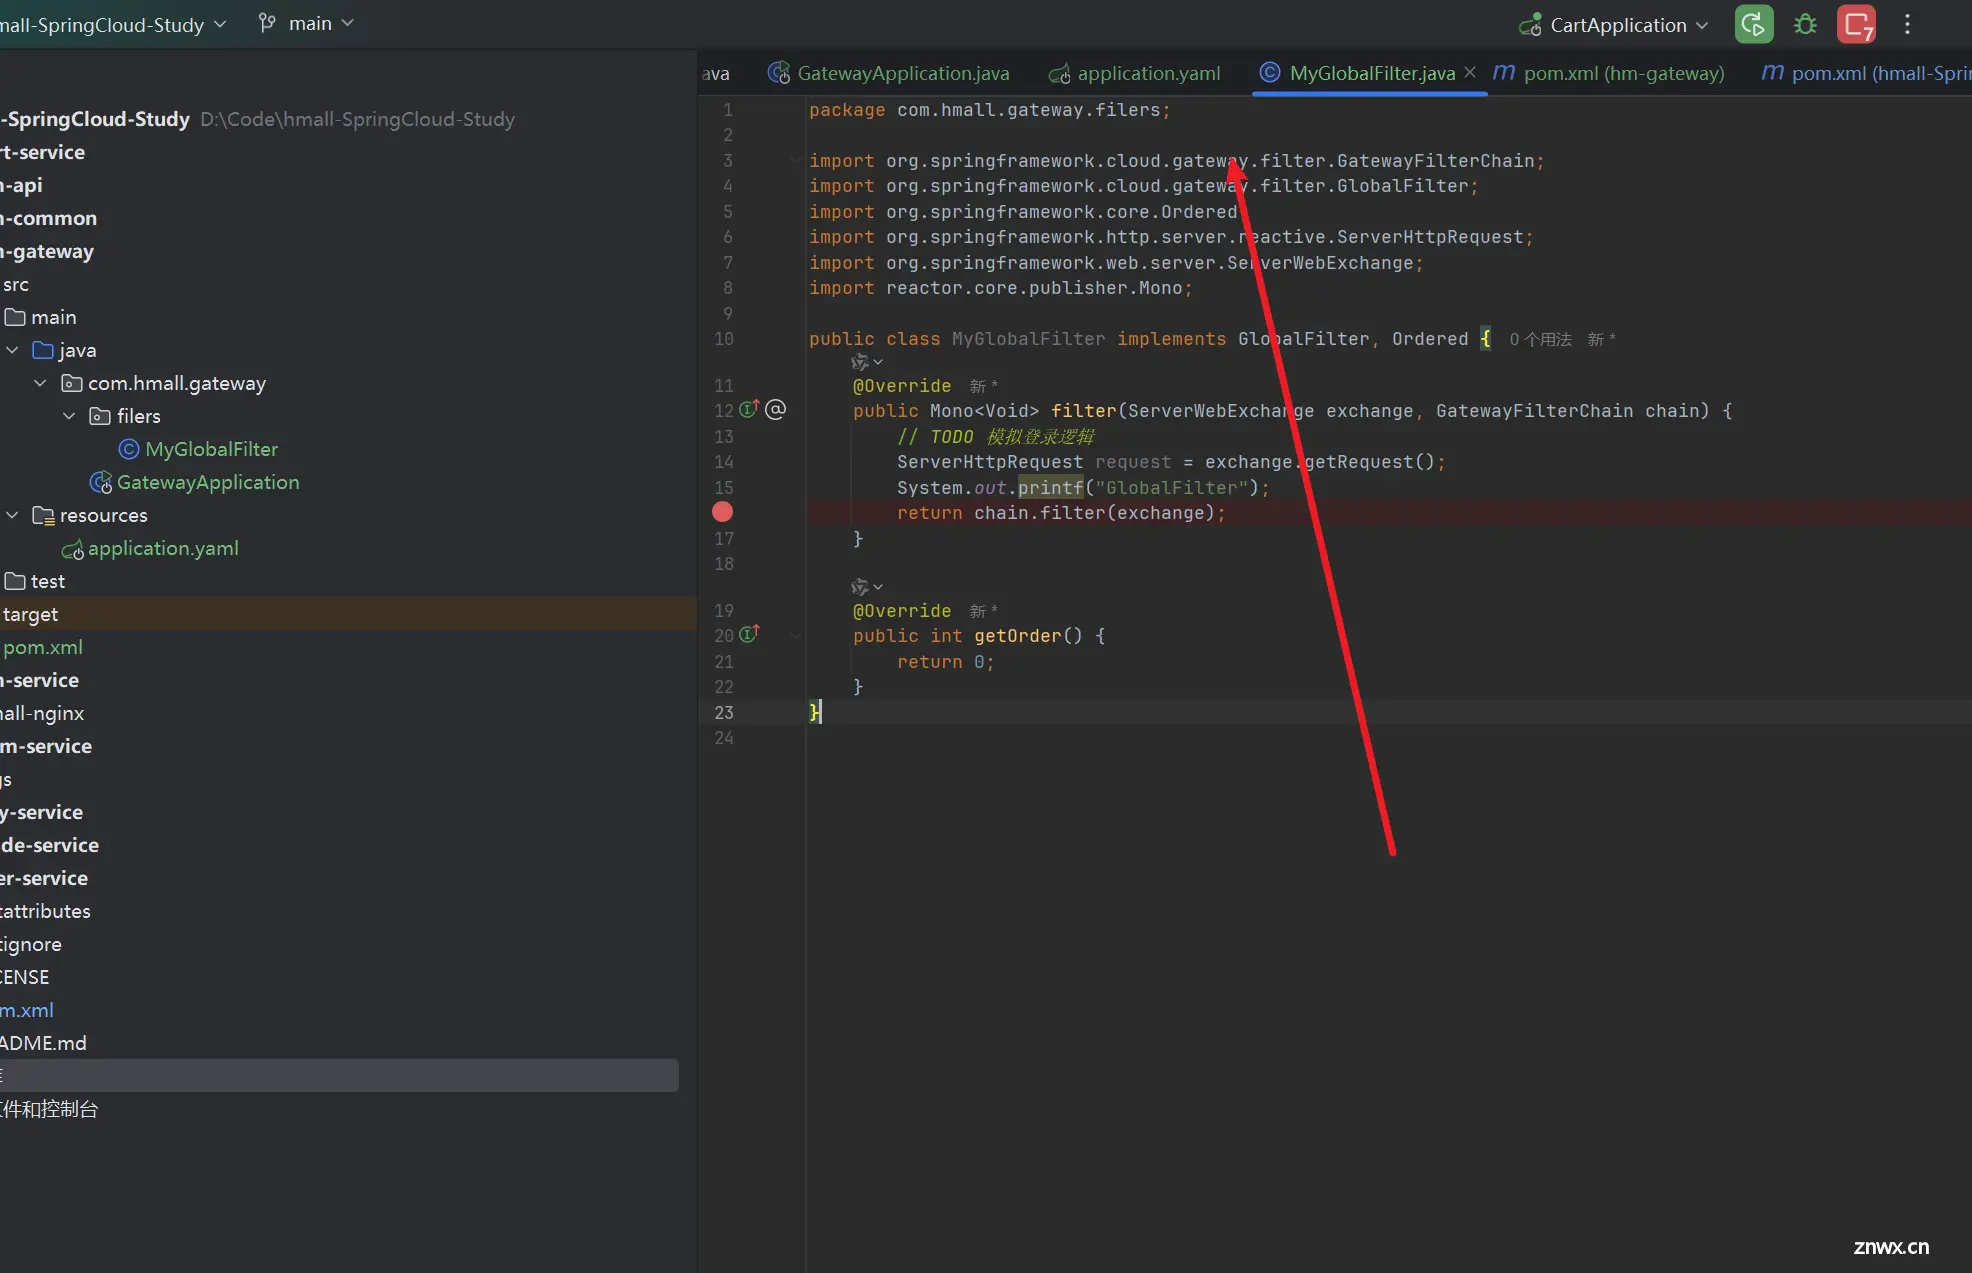Select the main folder in project tree
Screen dimensions: 1972x1273
53,317
